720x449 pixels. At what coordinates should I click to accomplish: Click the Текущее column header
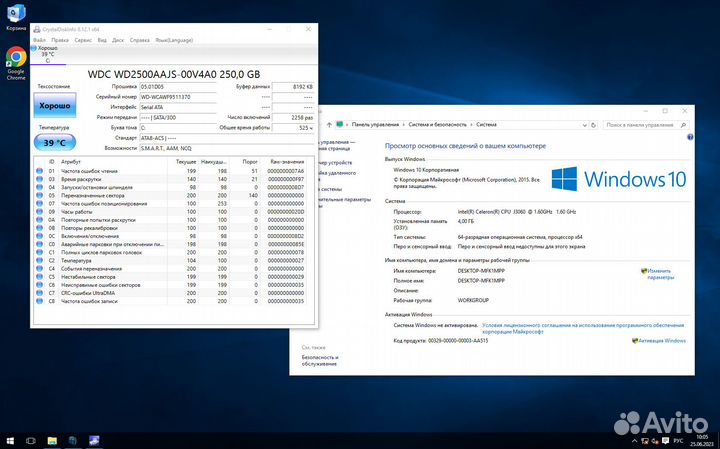(x=186, y=162)
